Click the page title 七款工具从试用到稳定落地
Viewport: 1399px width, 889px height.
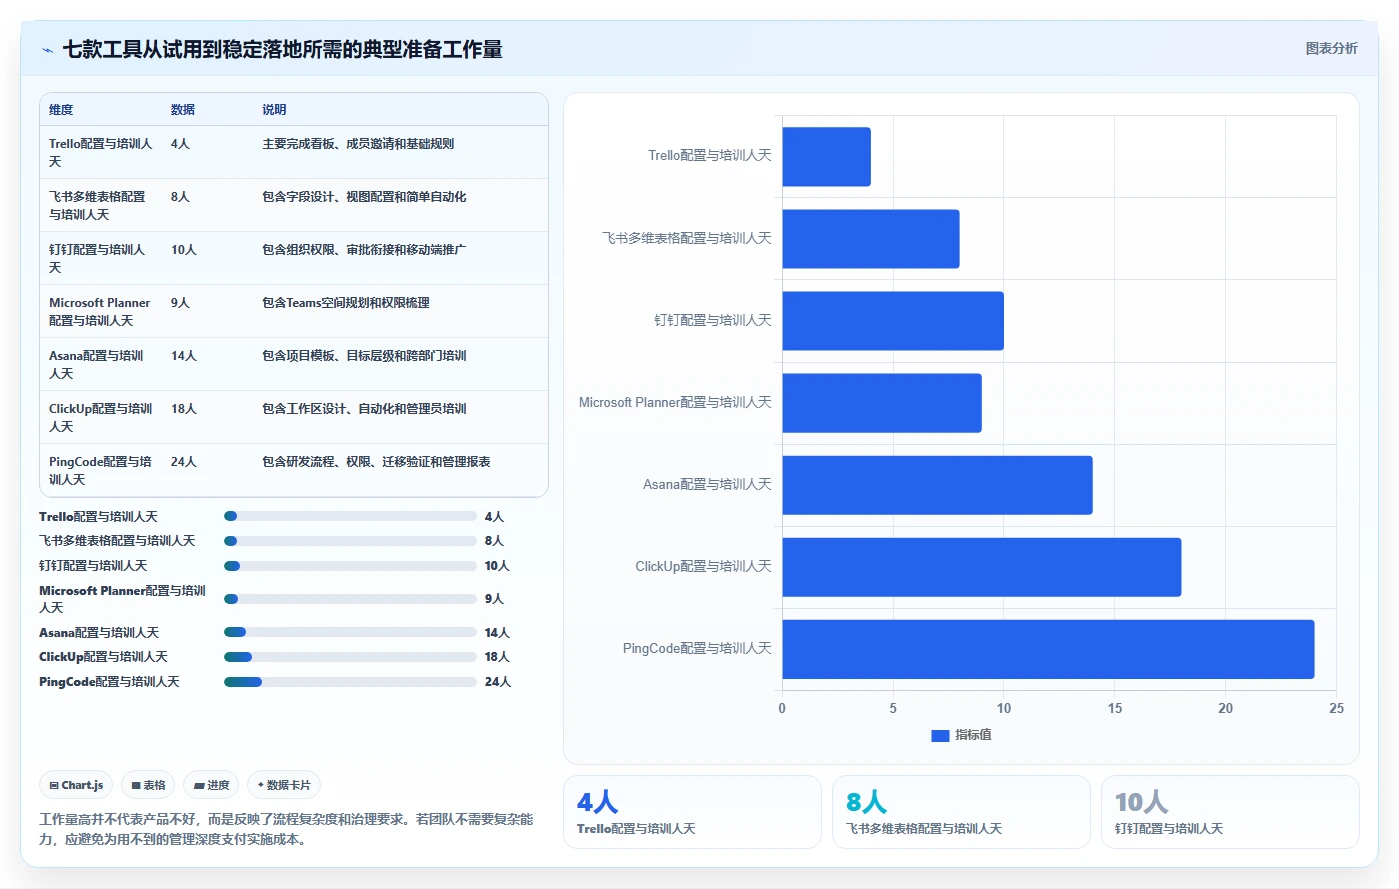(282, 50)
